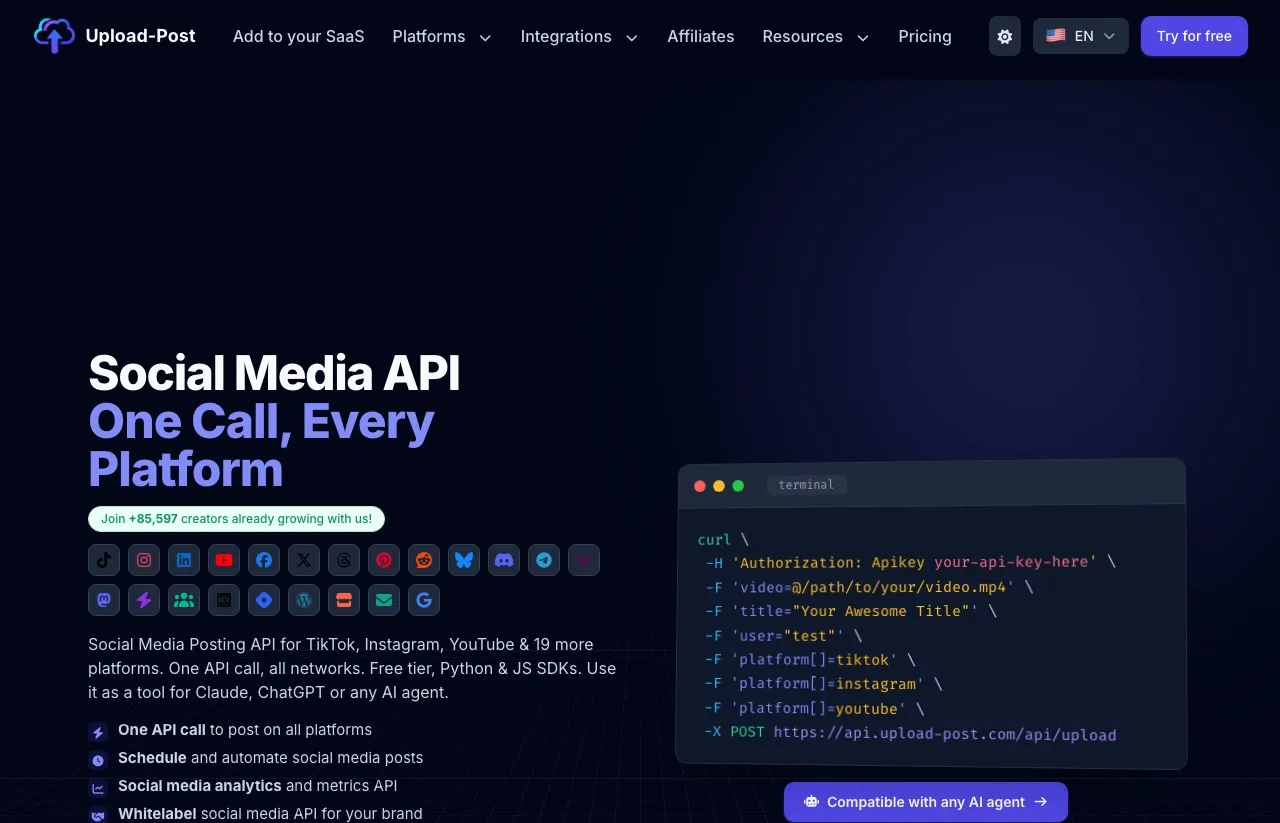
Task: Click the orange storefront icon
Action: pos(344,600)
